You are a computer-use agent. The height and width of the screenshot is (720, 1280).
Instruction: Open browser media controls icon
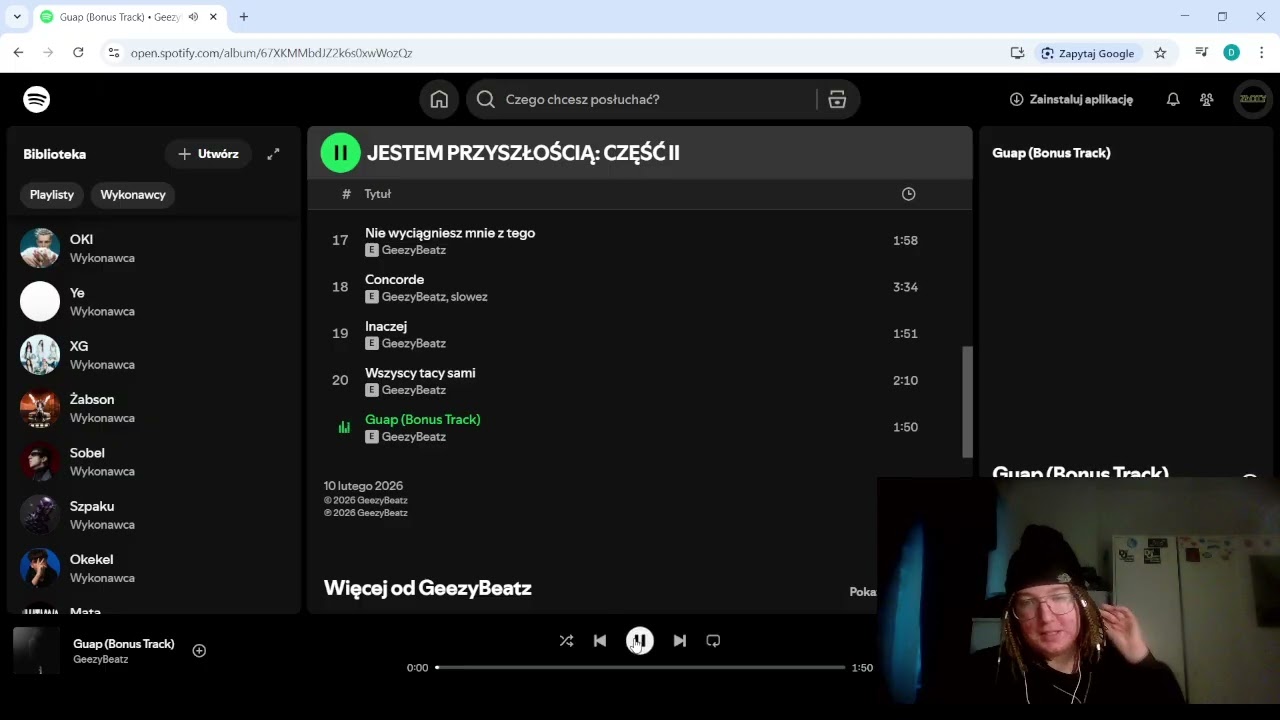tap(1202, 53)
